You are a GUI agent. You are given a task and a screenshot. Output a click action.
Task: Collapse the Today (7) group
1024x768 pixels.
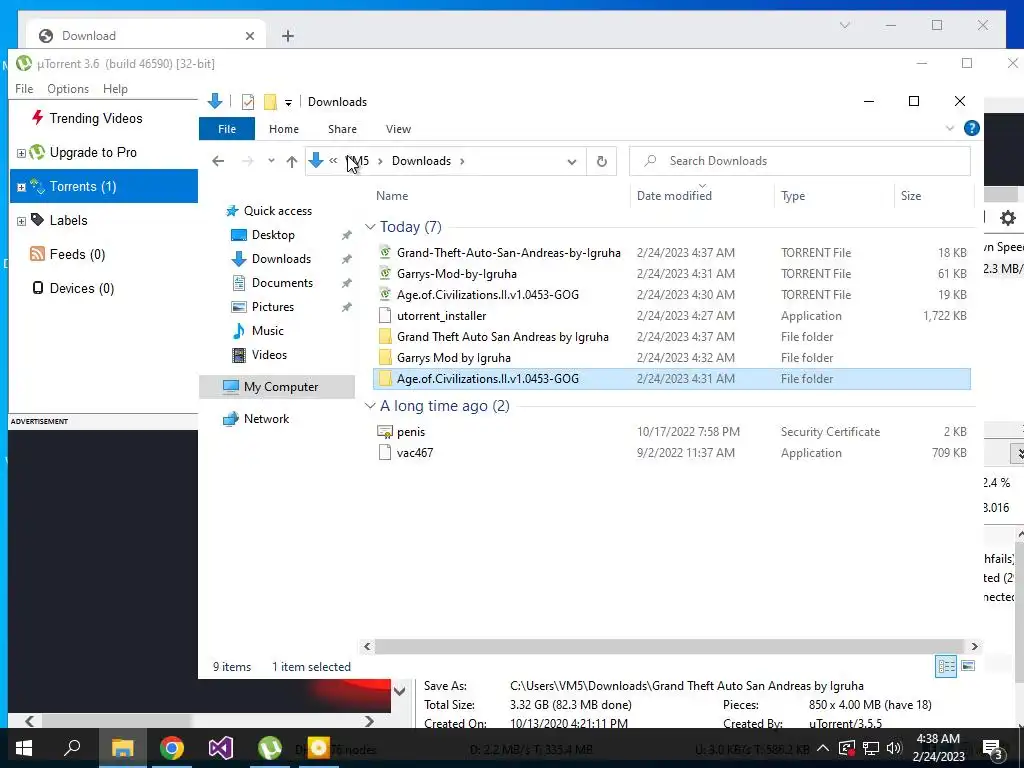pyautogui.click(x=370, y=227)
